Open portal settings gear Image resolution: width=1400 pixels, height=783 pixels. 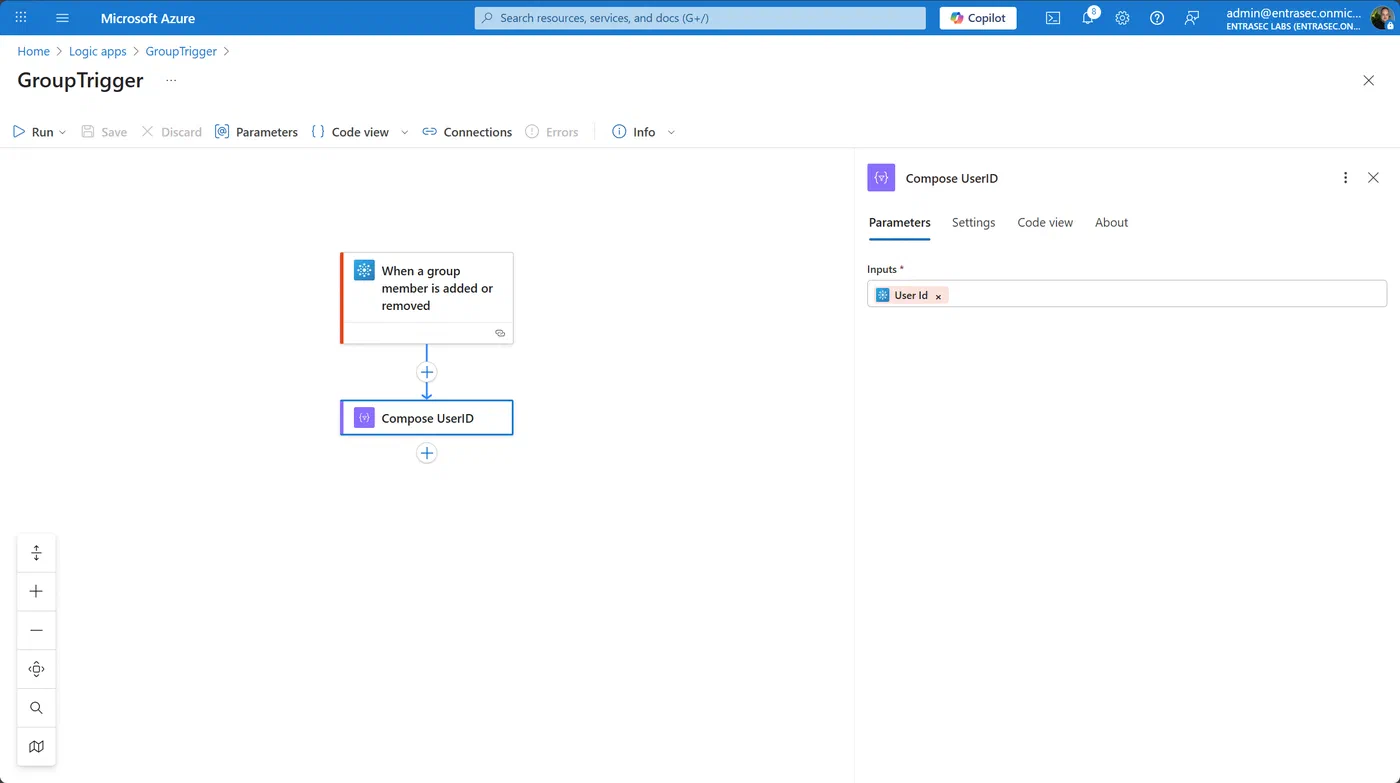coord(1122,18)
